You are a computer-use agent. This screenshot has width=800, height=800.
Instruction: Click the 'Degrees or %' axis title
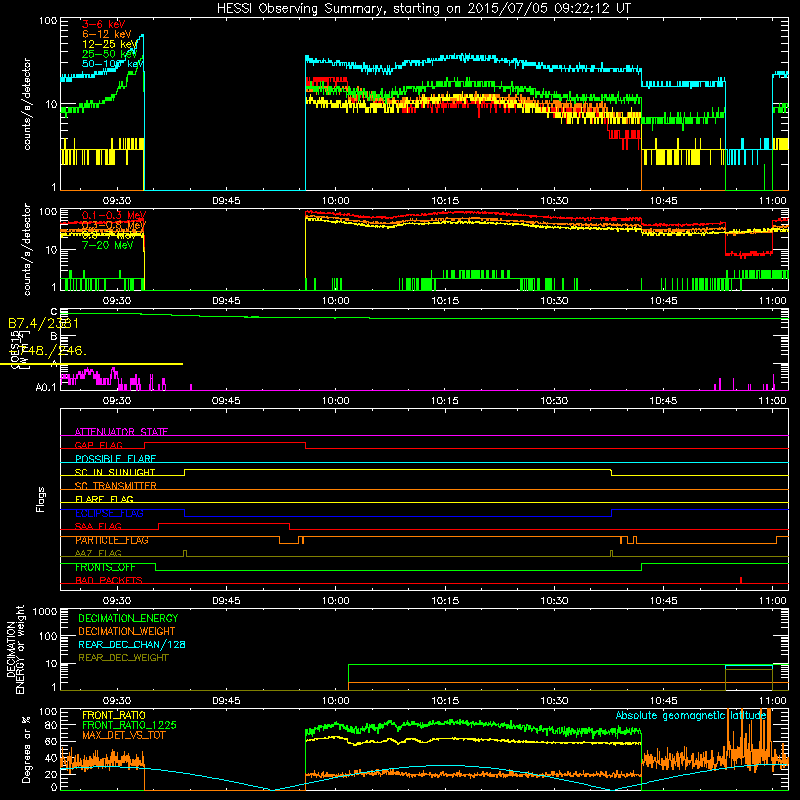pos(26,749)
